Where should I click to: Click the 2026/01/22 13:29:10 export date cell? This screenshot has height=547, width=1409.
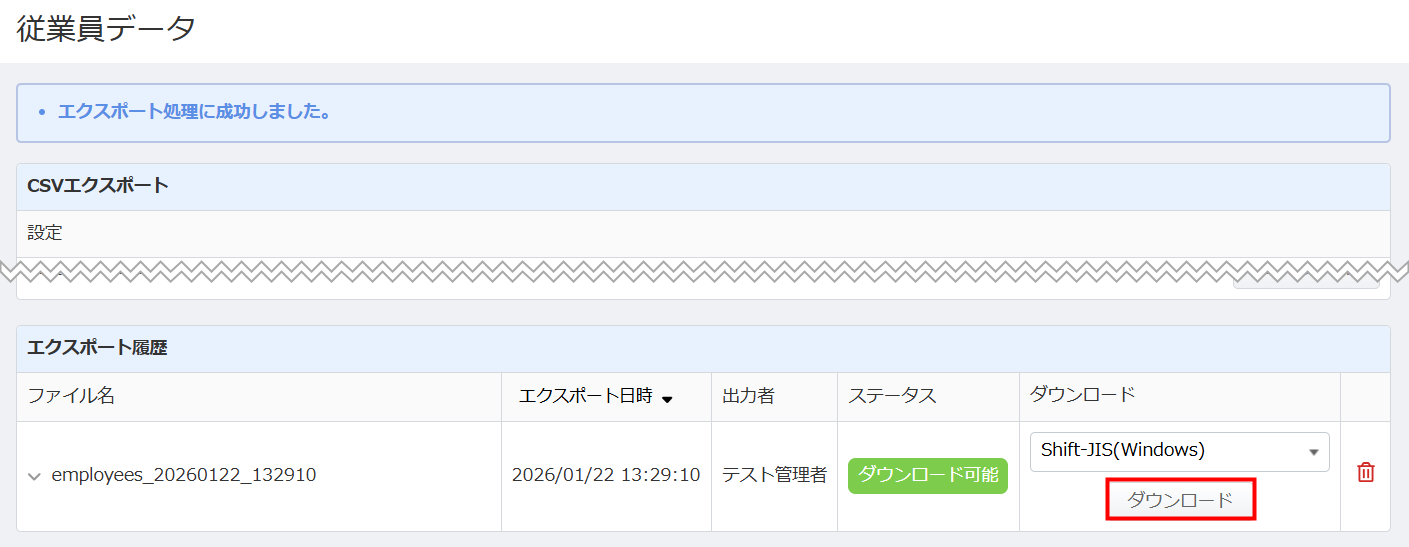tap(606, 475)
